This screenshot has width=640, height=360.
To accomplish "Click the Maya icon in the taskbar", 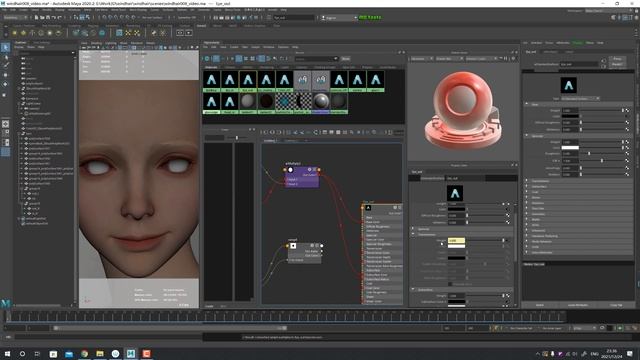I will pyautogui.click(x=131, y=353).
